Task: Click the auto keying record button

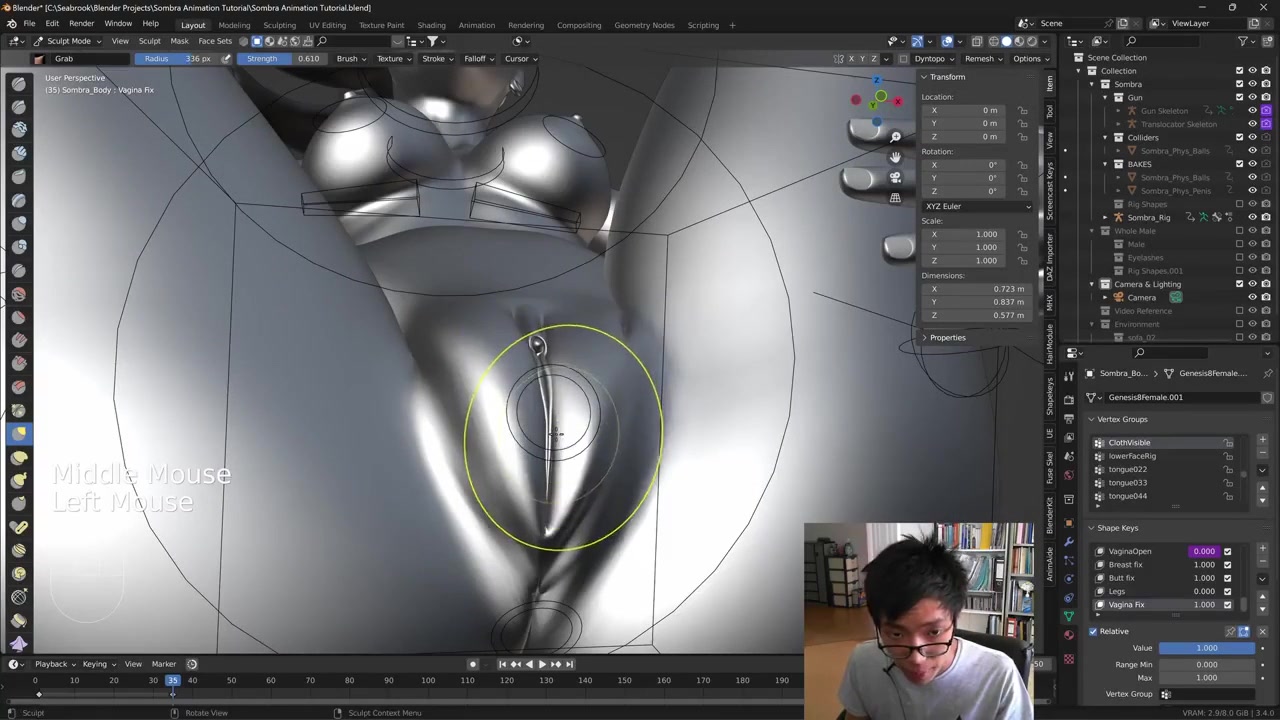Action: 473,664
